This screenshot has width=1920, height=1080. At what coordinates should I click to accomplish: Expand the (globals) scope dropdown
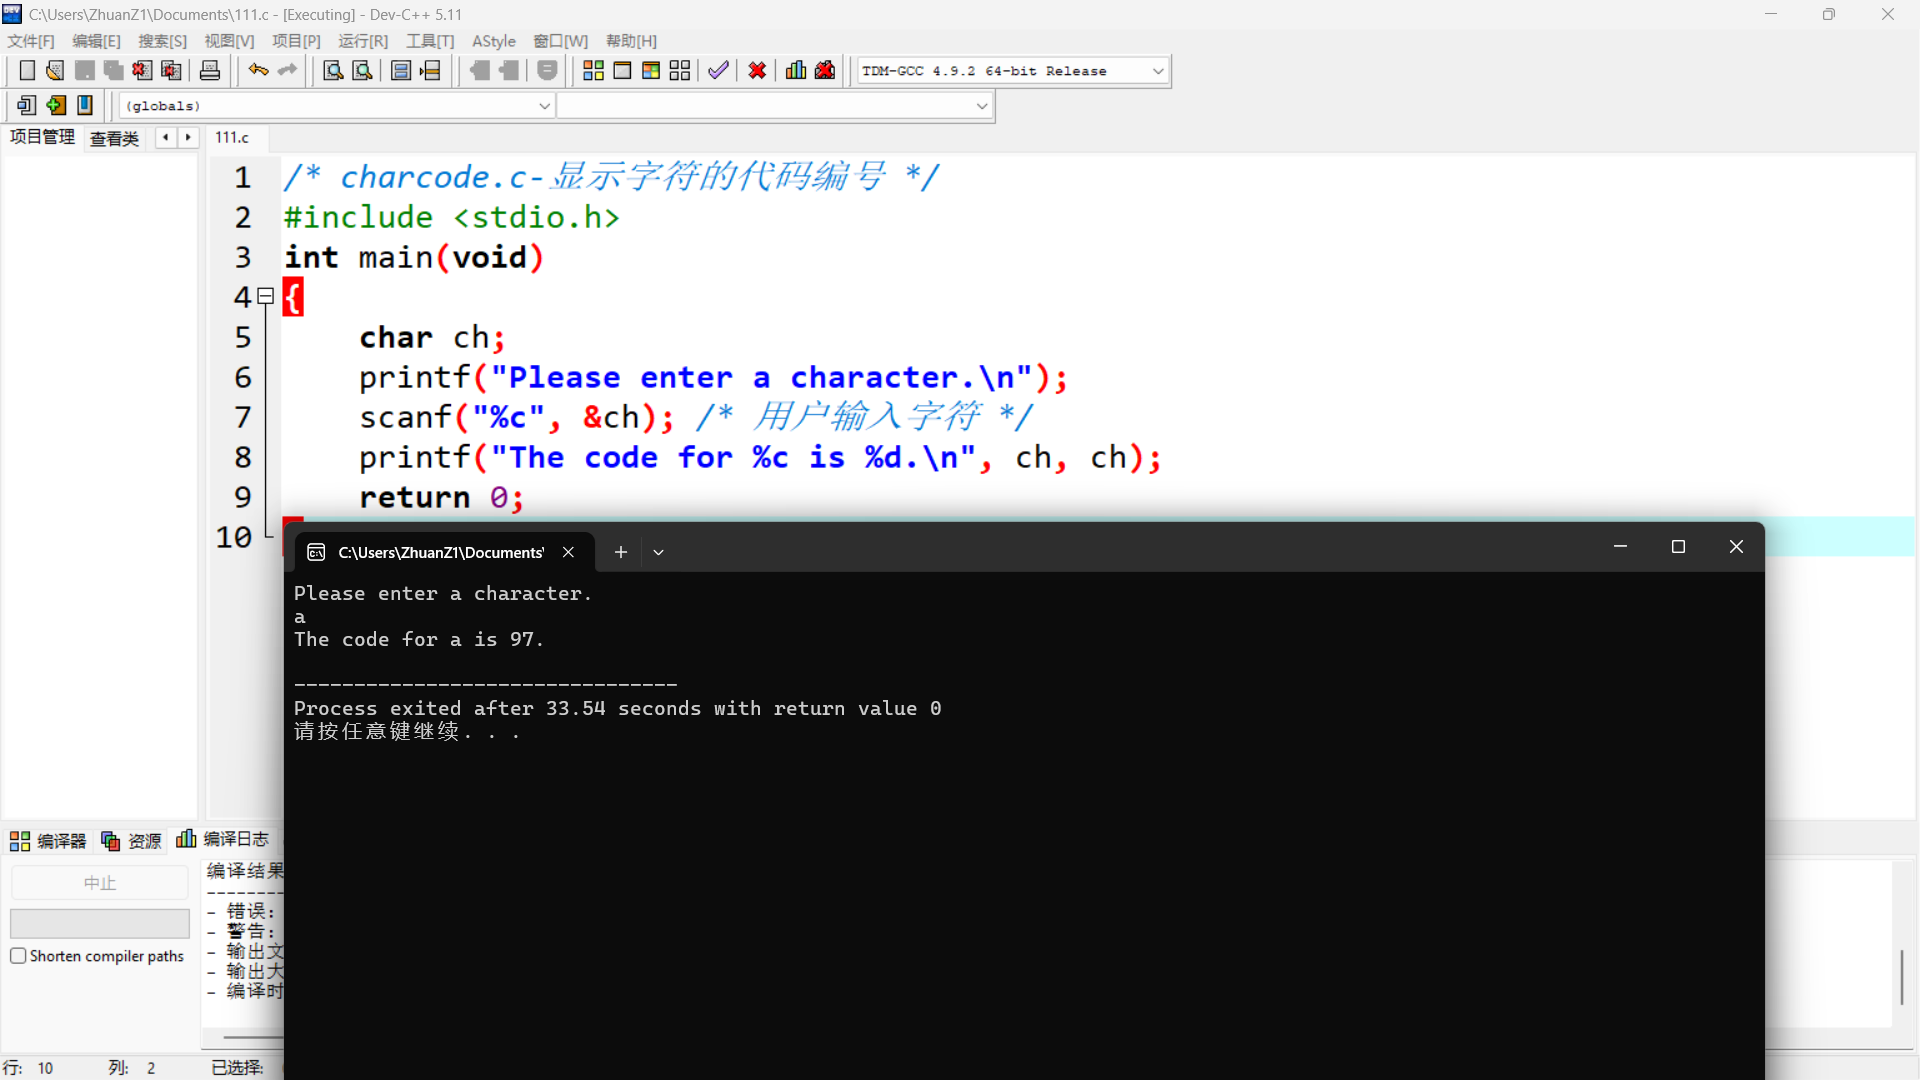tap(544, 106)
